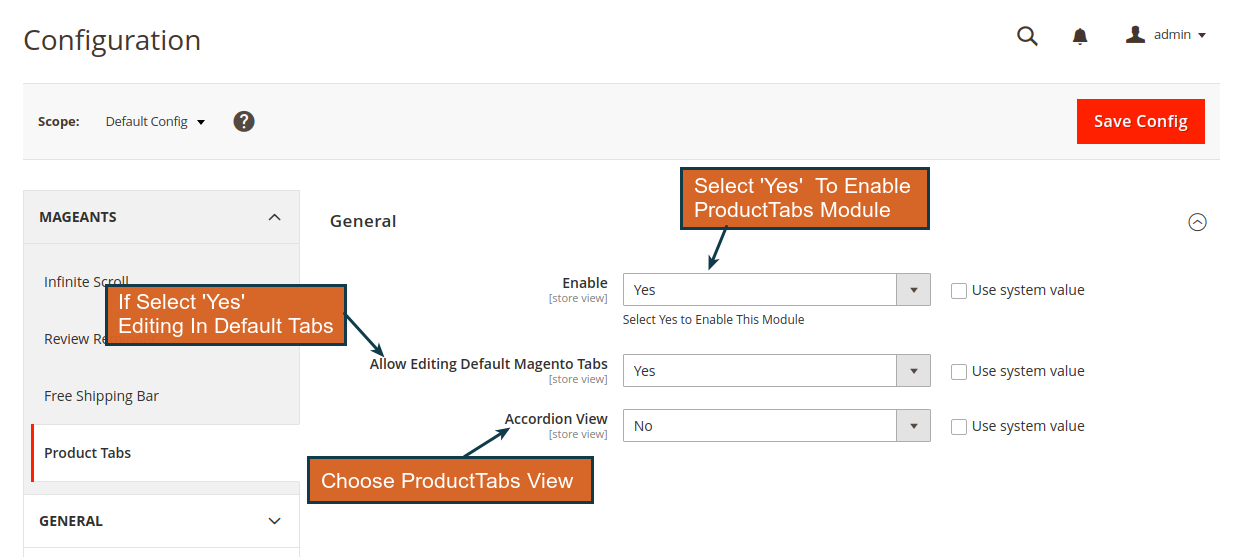Check Use system value for Accordion View
The height and width of the screenshot is (557, 1243).
click(959, 427)
